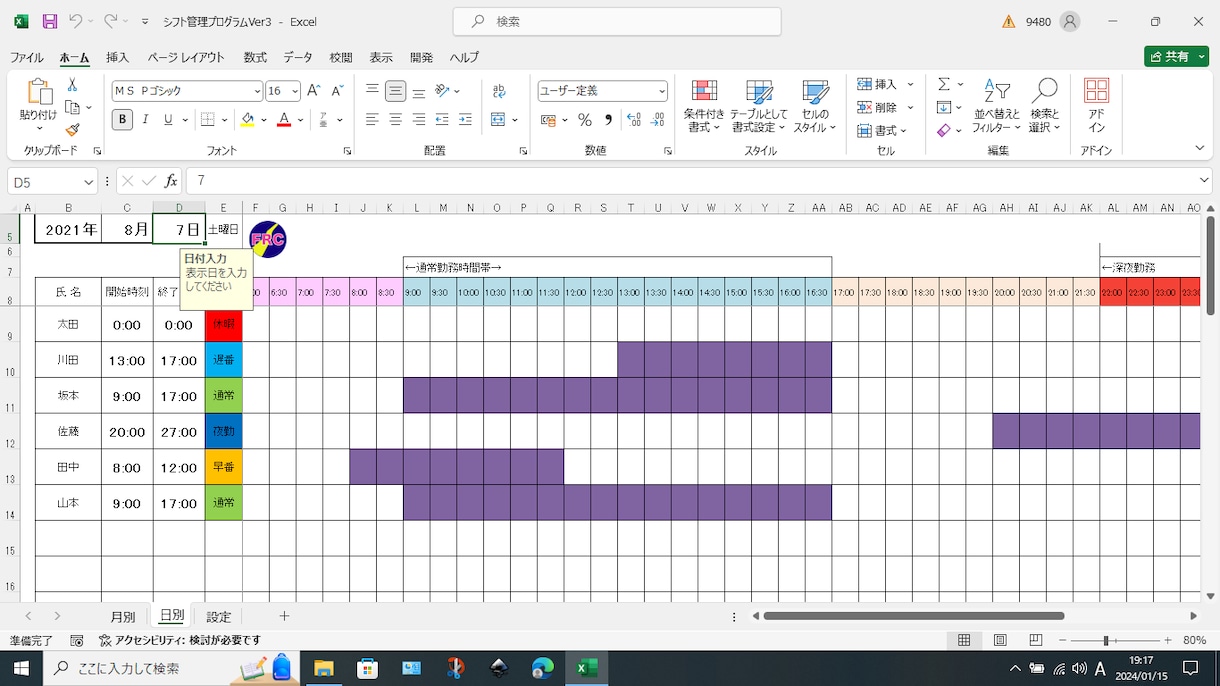Viewport: 1220px width, 686px height.
Task: Apply percent style to the cell
Action: tap(584, 120)
